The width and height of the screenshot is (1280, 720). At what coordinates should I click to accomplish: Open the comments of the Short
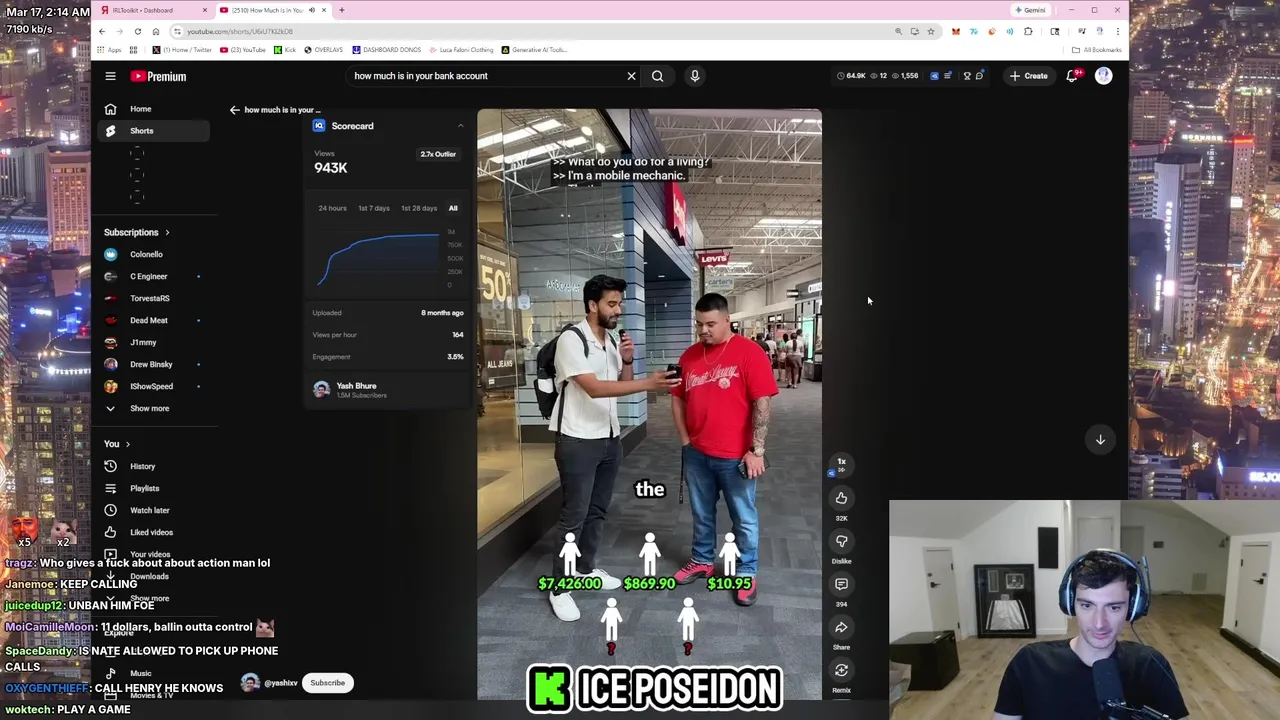coord(841,584)
